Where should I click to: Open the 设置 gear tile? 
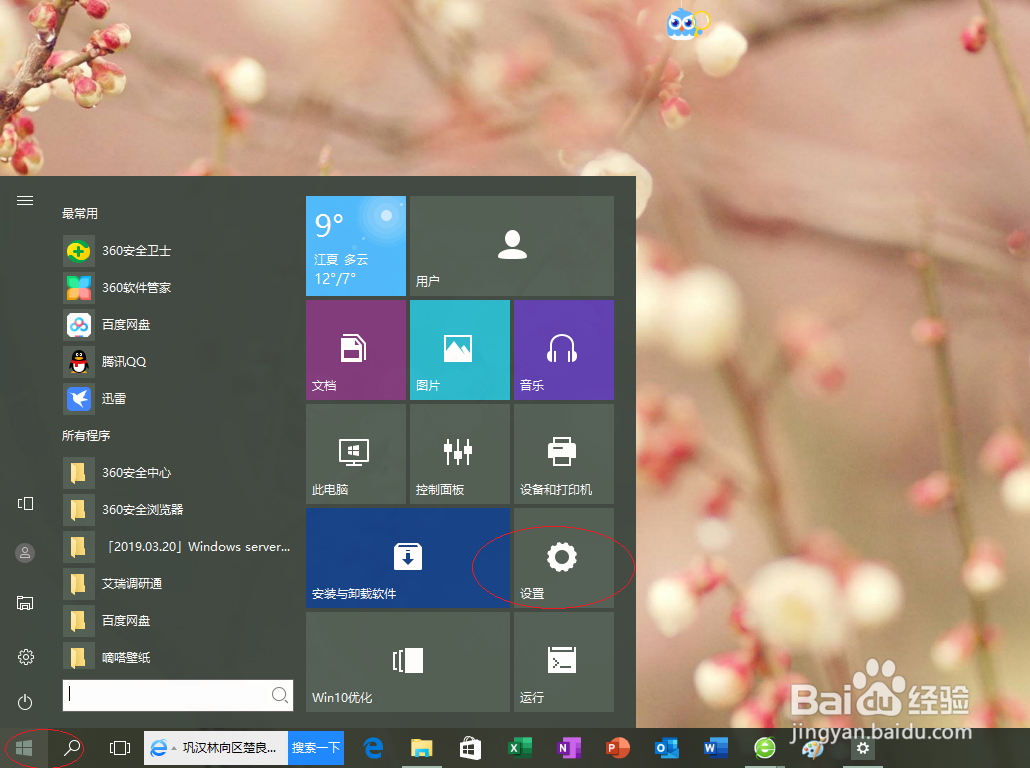tap(564, 558)
